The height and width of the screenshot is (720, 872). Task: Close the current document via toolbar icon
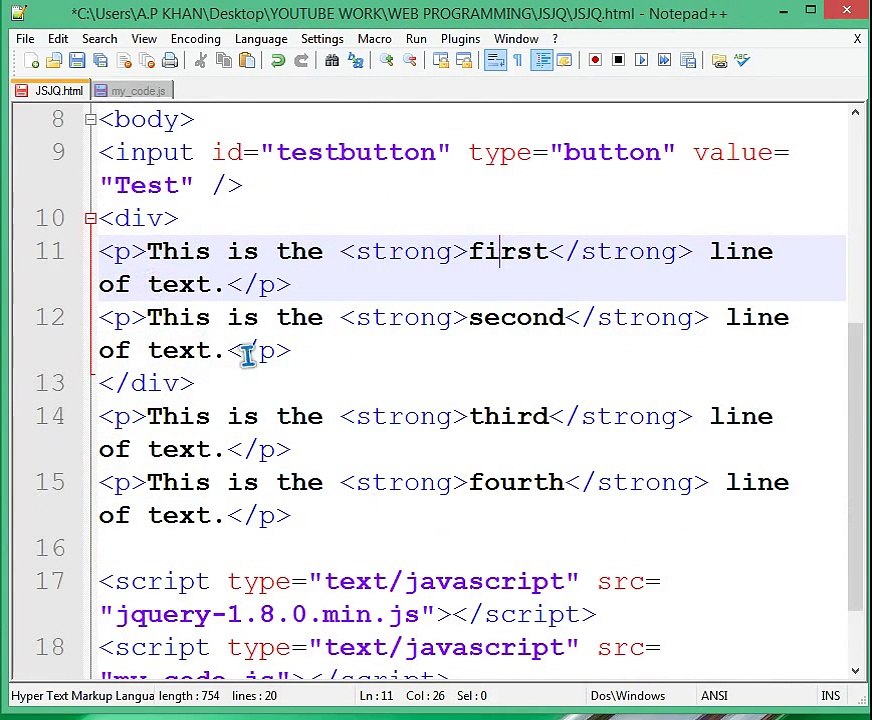point(123,60)
